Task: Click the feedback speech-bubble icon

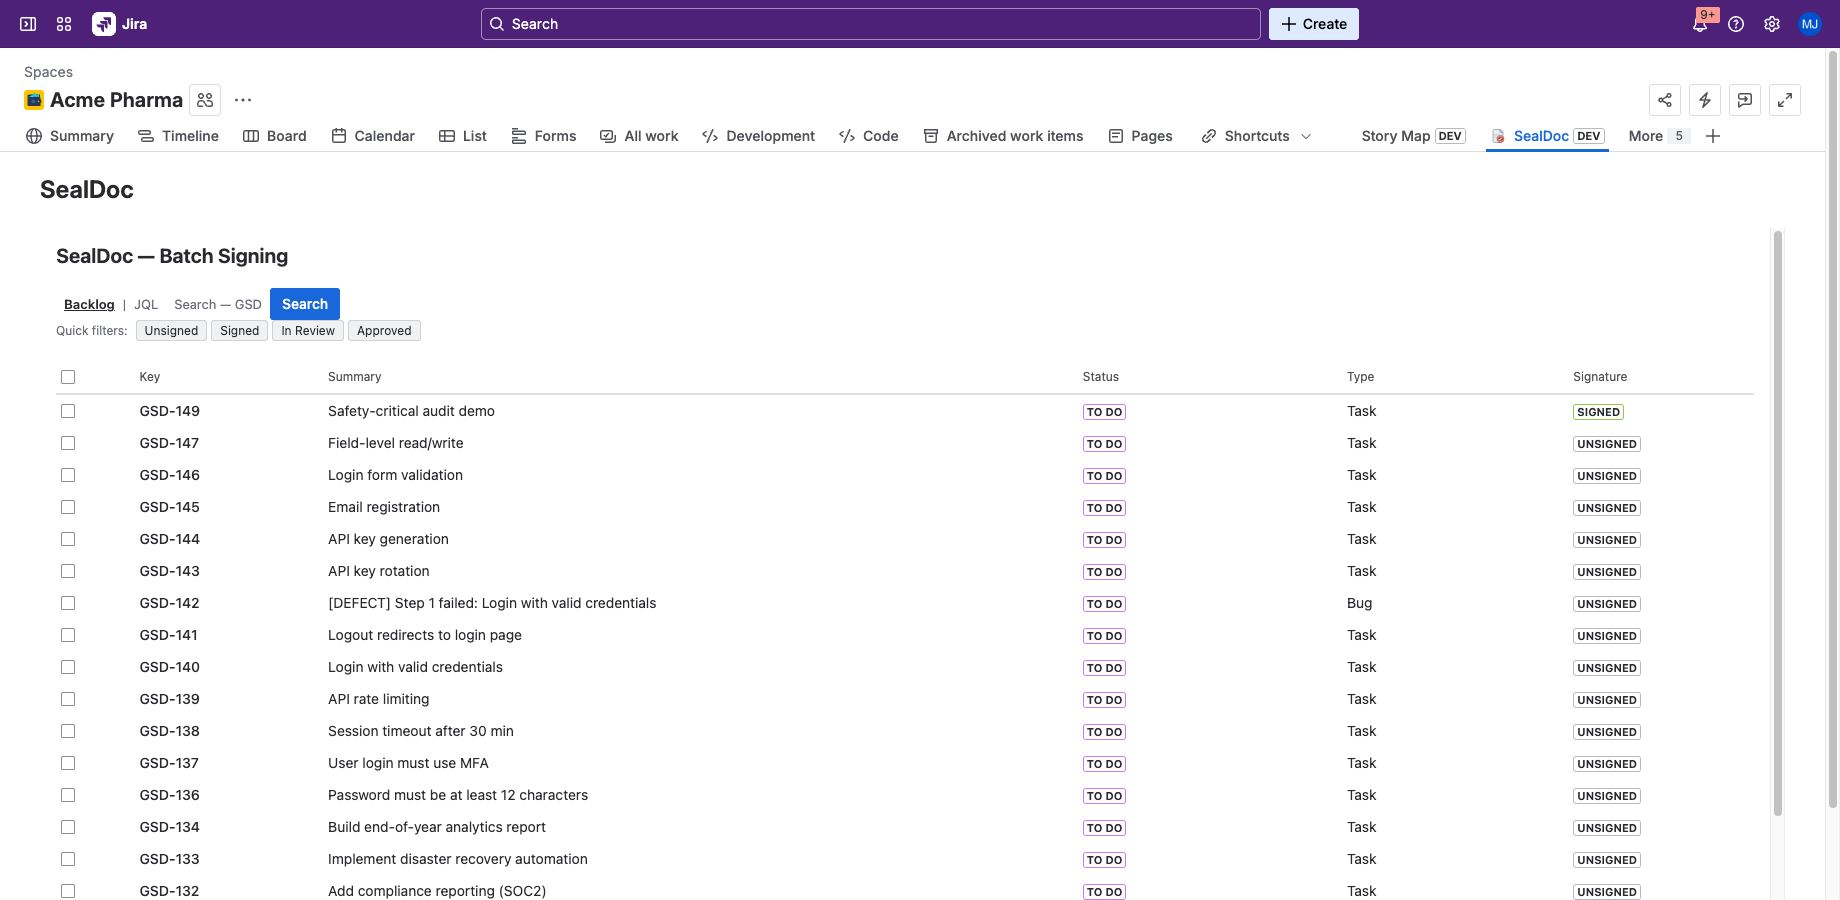Action: 1745,100
